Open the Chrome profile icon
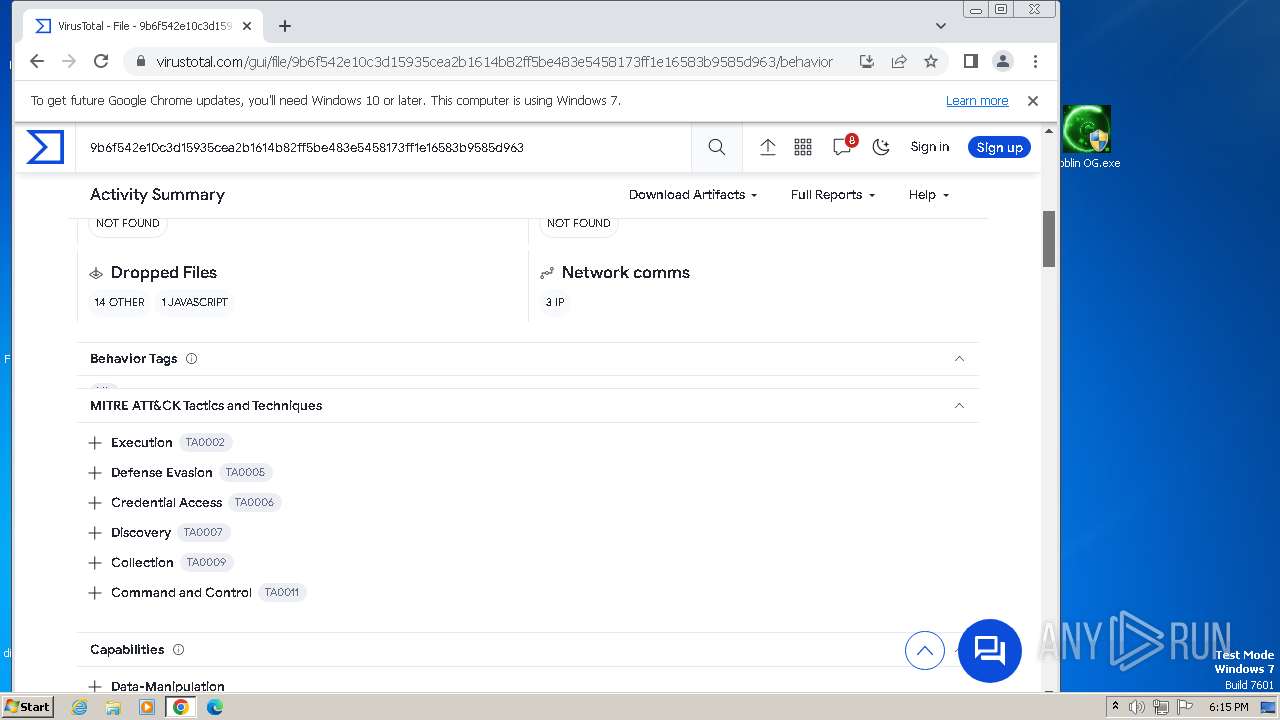This screenshot has height=720, width=1280. point(1003,61)
